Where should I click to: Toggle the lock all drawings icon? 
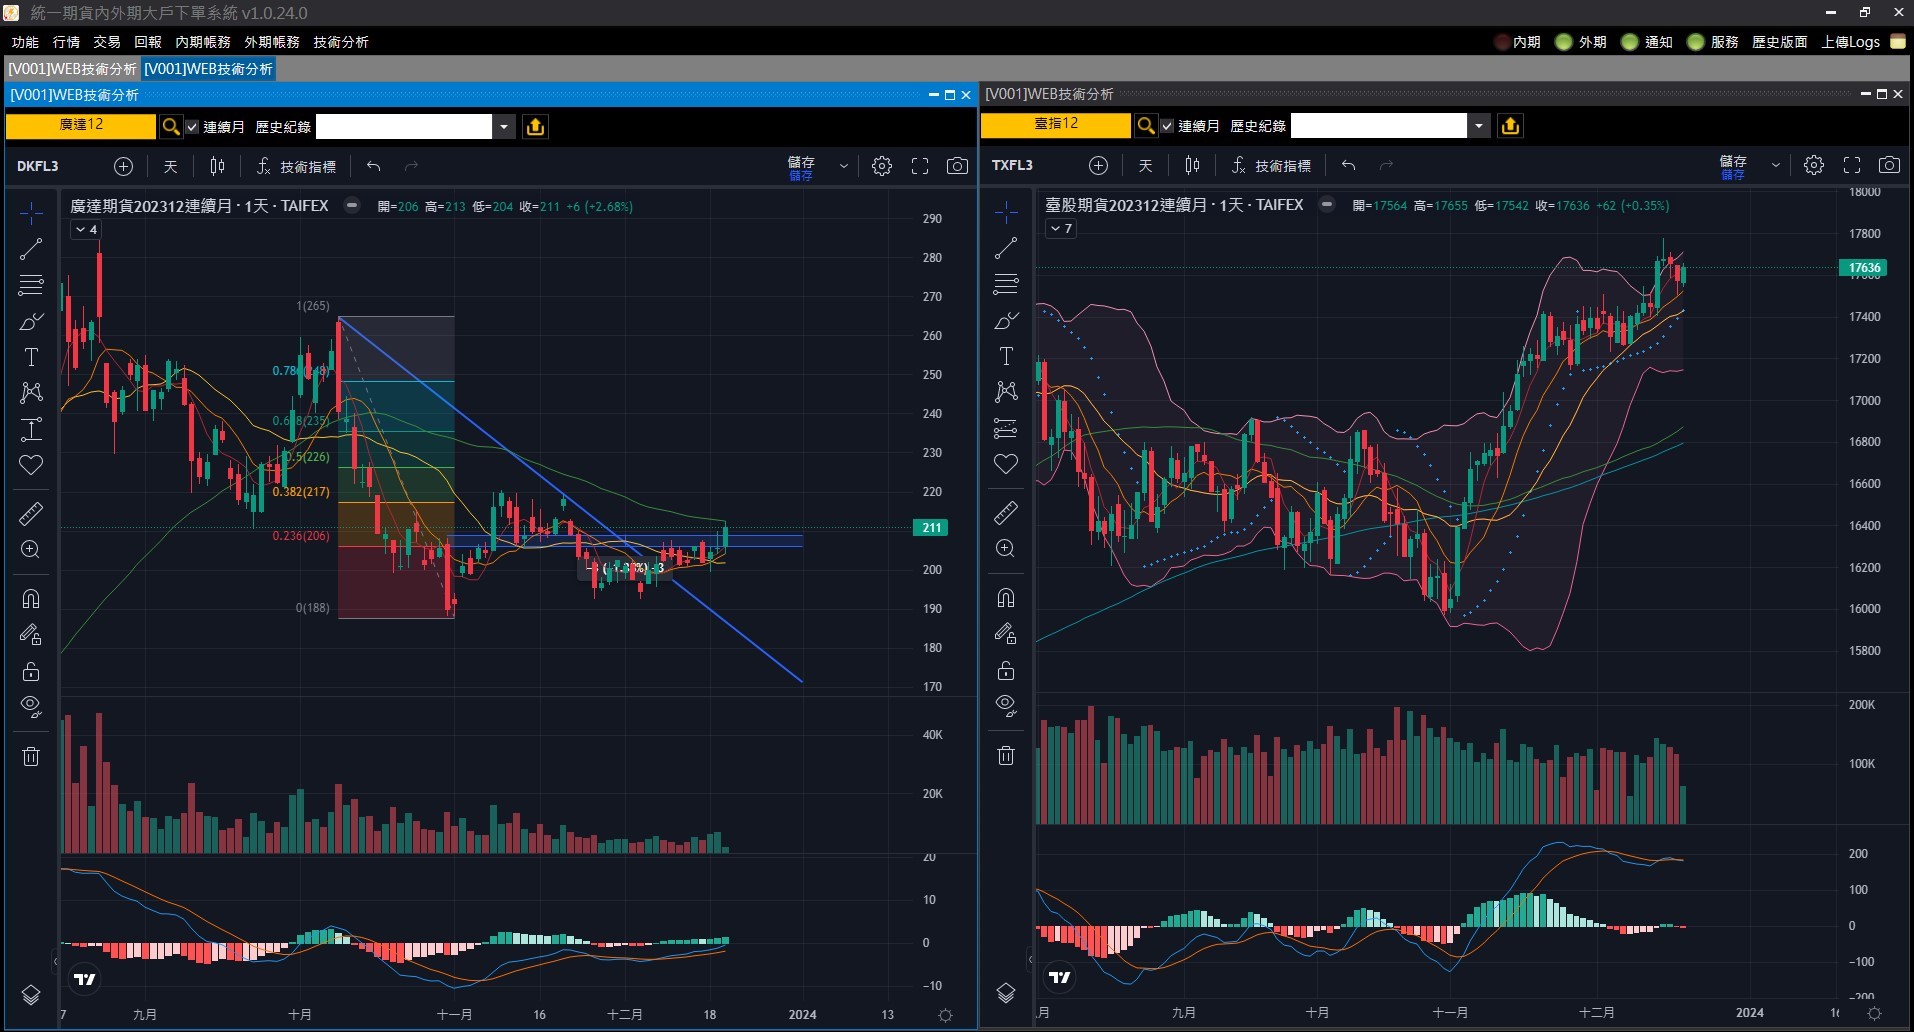[31, 671]
